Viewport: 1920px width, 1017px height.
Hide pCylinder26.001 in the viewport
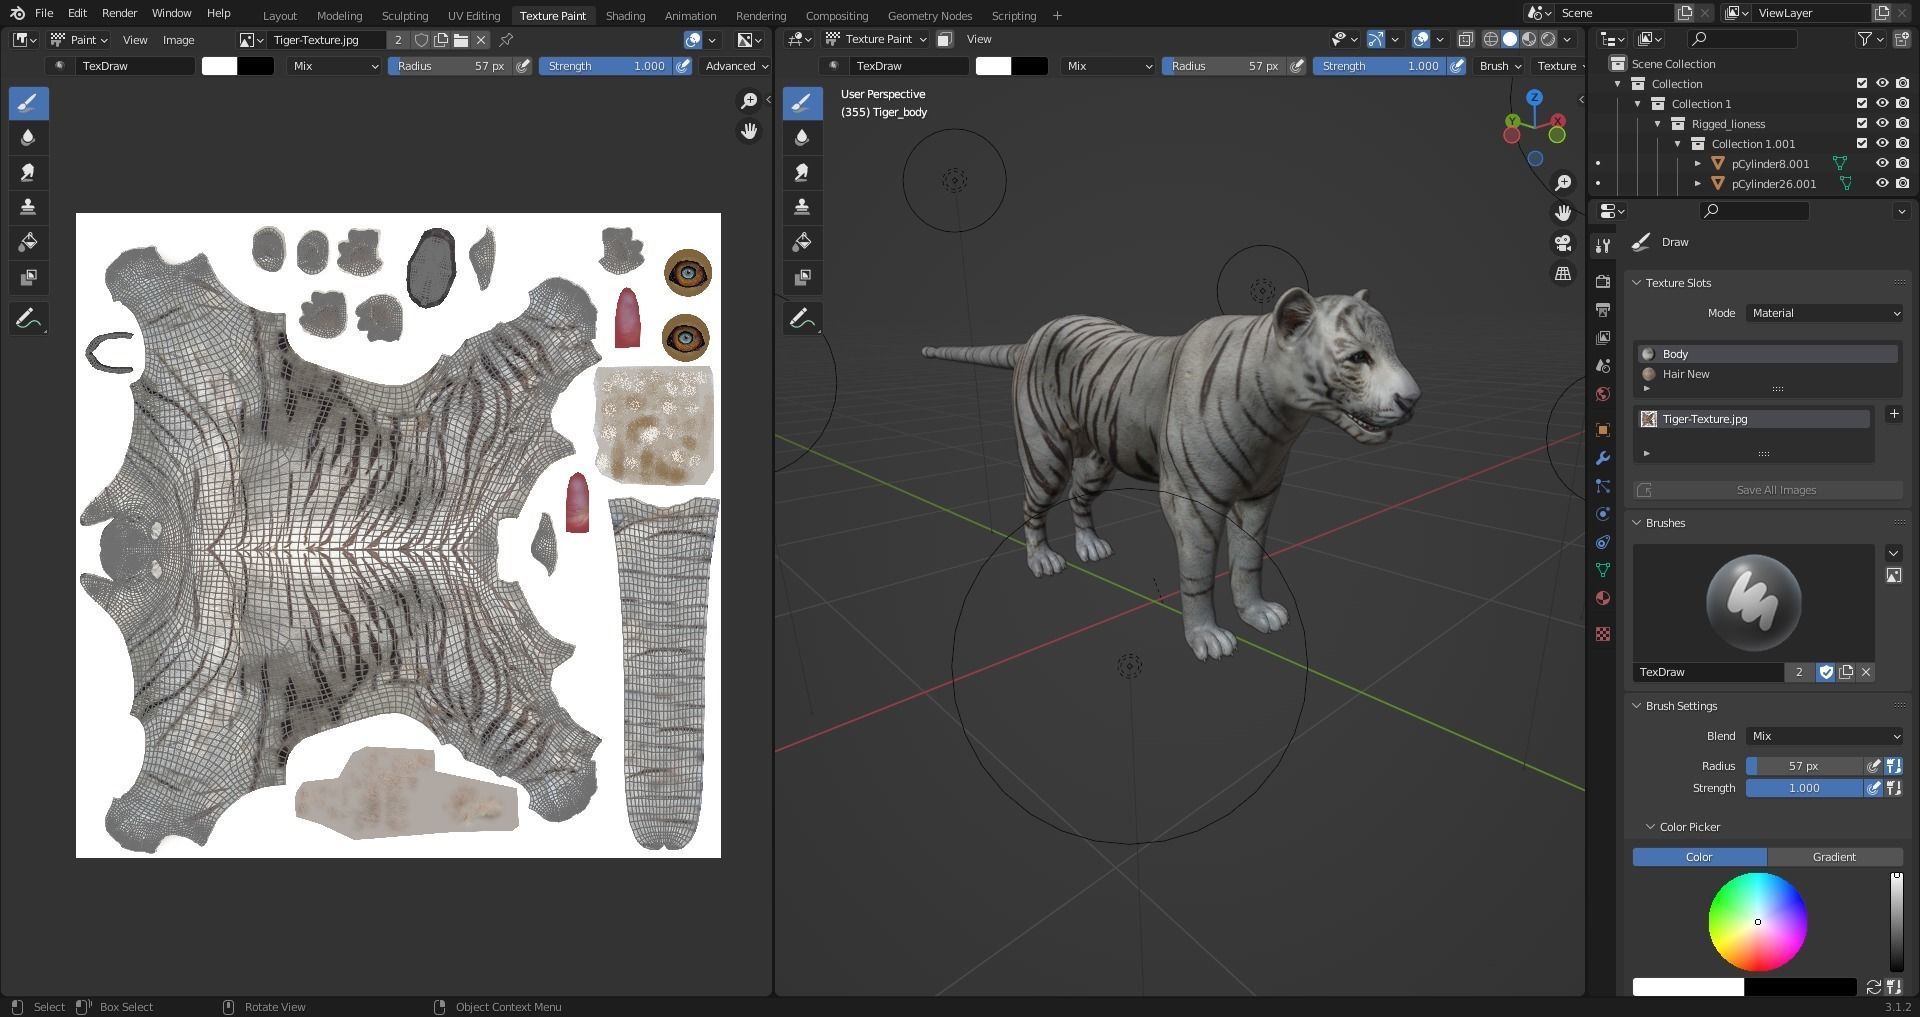[x=1881, y=183]
